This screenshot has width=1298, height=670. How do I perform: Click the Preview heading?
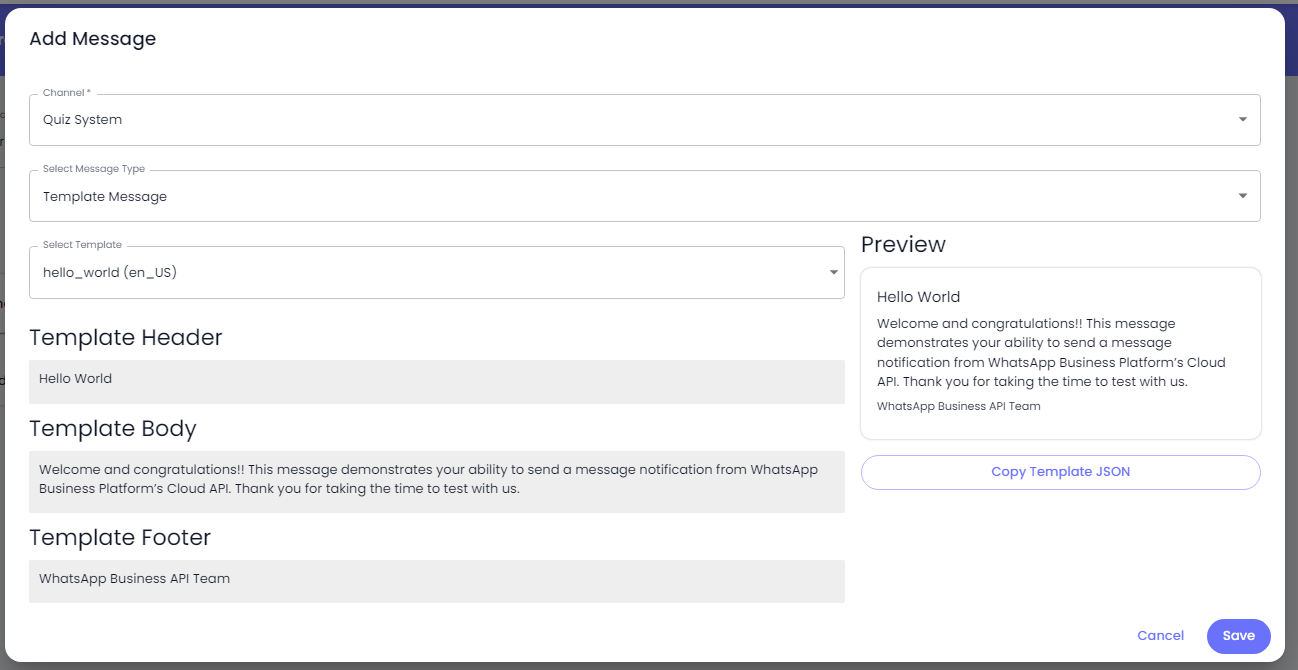pyautogui.click(x=903, y=245)
